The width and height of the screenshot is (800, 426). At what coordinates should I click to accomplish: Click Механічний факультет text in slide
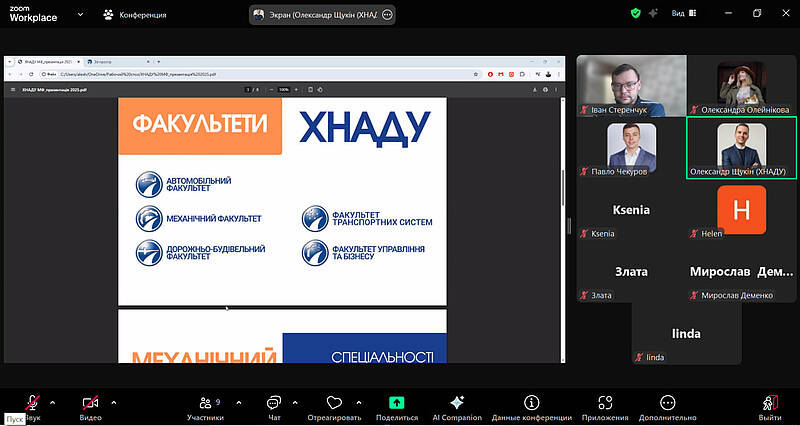pyautogui.click(x=214, y=219)
